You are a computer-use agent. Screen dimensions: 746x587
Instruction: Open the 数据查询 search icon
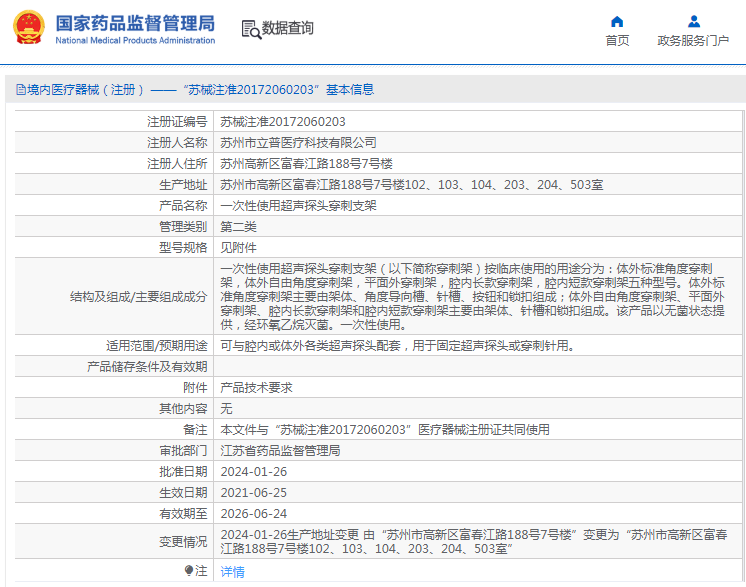pyautogui.click(x=251, y=29)
